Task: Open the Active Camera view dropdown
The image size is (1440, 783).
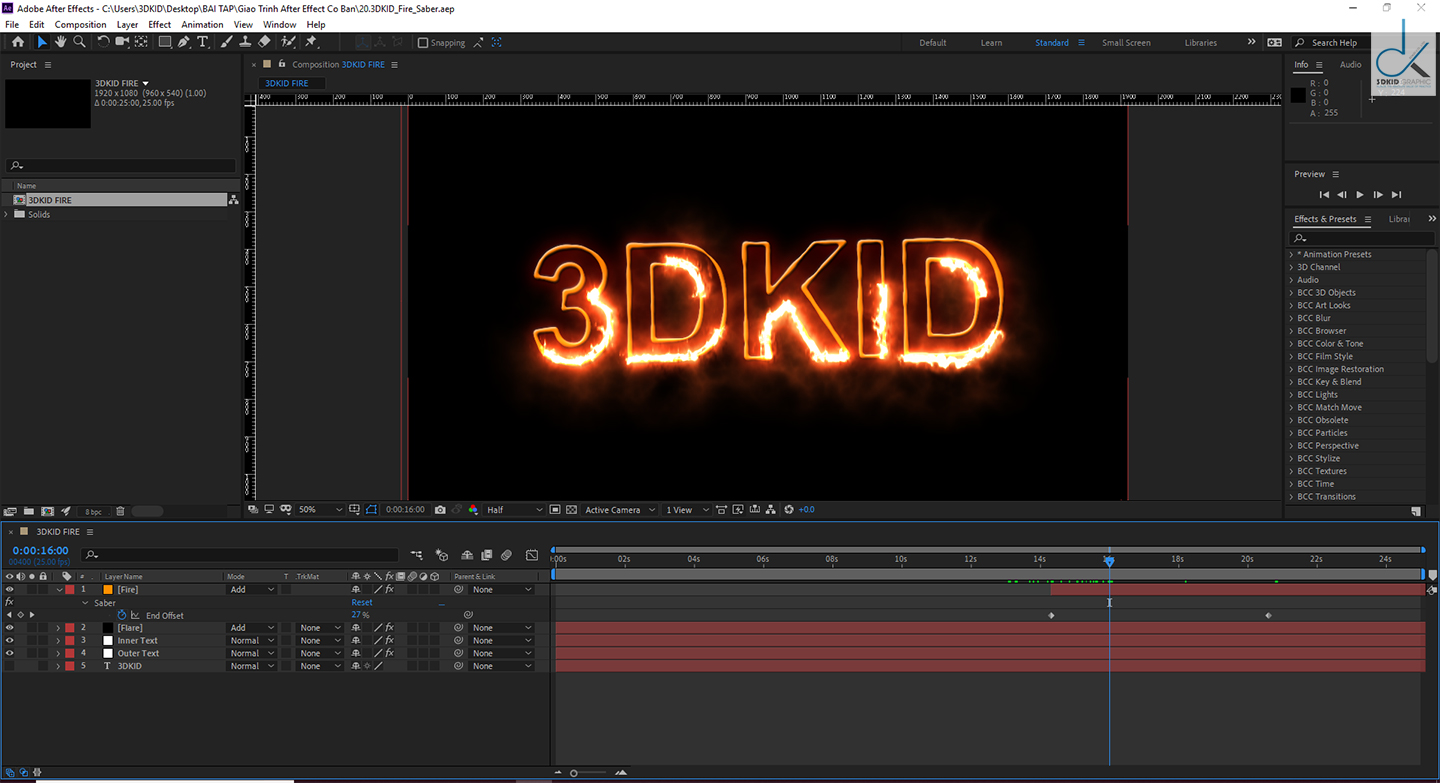Action: pyautogui.click(x=618, y=509)
